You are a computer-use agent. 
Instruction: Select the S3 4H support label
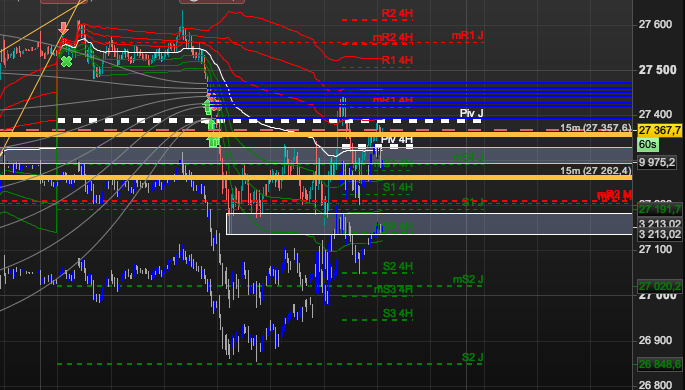pyautogui.click(x=398, y=314)
